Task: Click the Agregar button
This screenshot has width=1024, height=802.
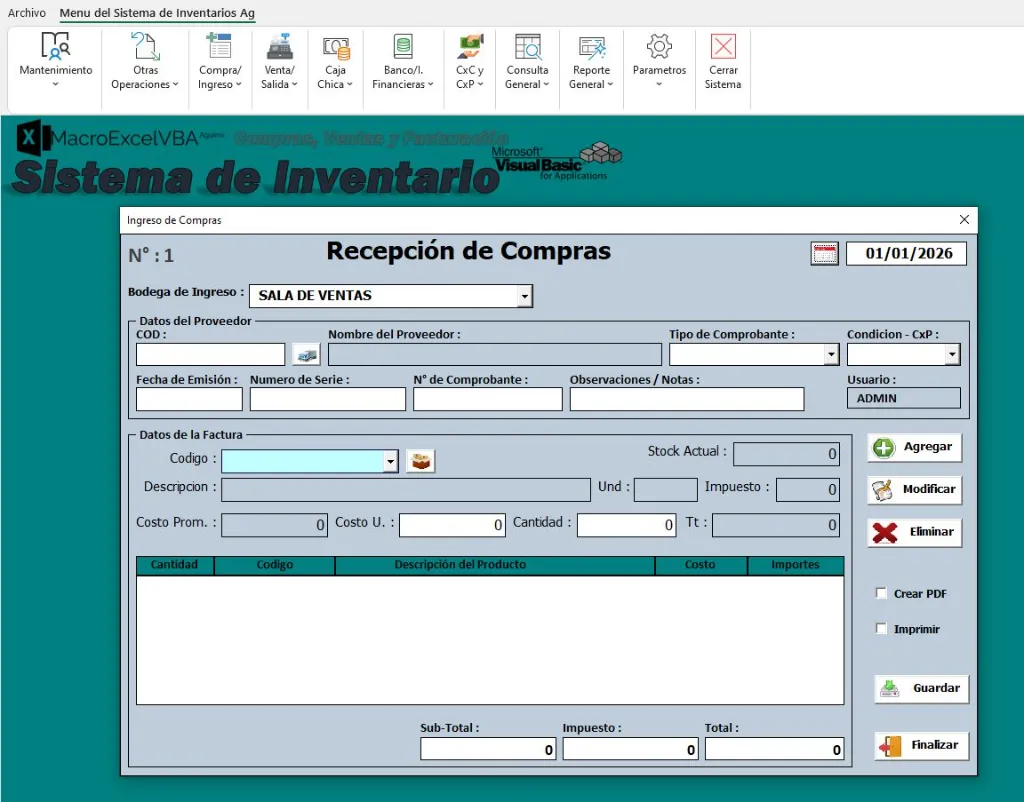Action: (913, 447)
